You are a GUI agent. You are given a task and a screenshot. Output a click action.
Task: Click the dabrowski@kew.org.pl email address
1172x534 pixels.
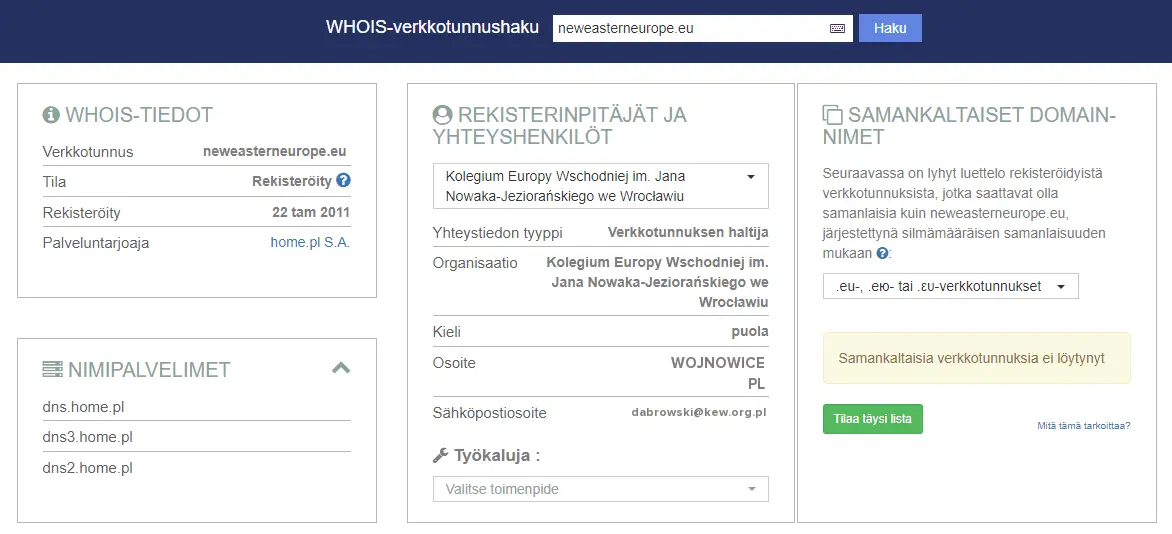coord(699,411)
